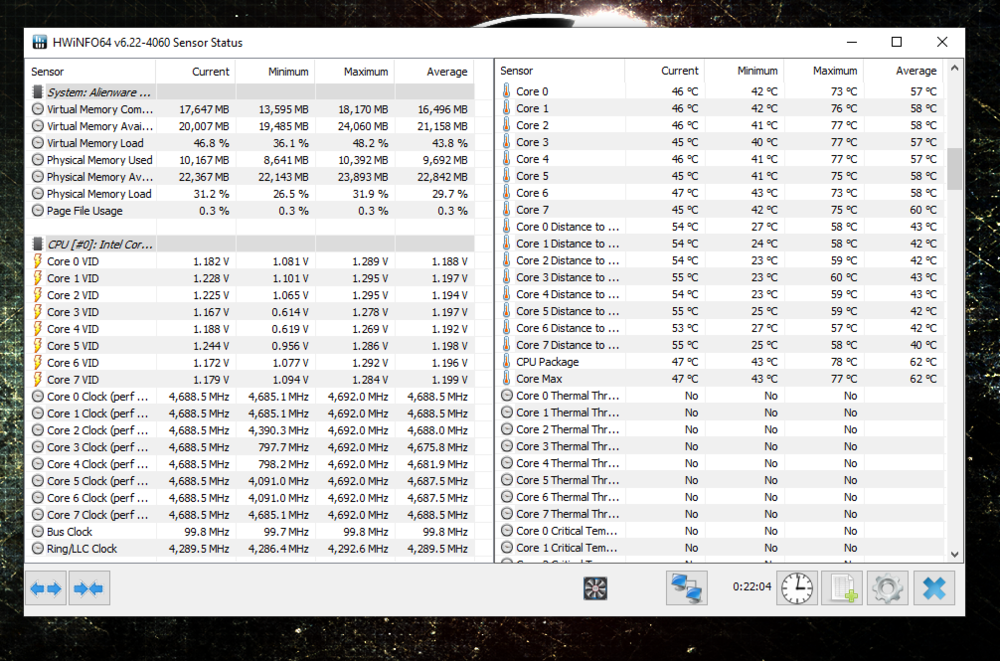The width and height of the screenshot is (1000, 661).
Task: Click the HWiNFO64 title bar app icon
Action: point(40,42)
